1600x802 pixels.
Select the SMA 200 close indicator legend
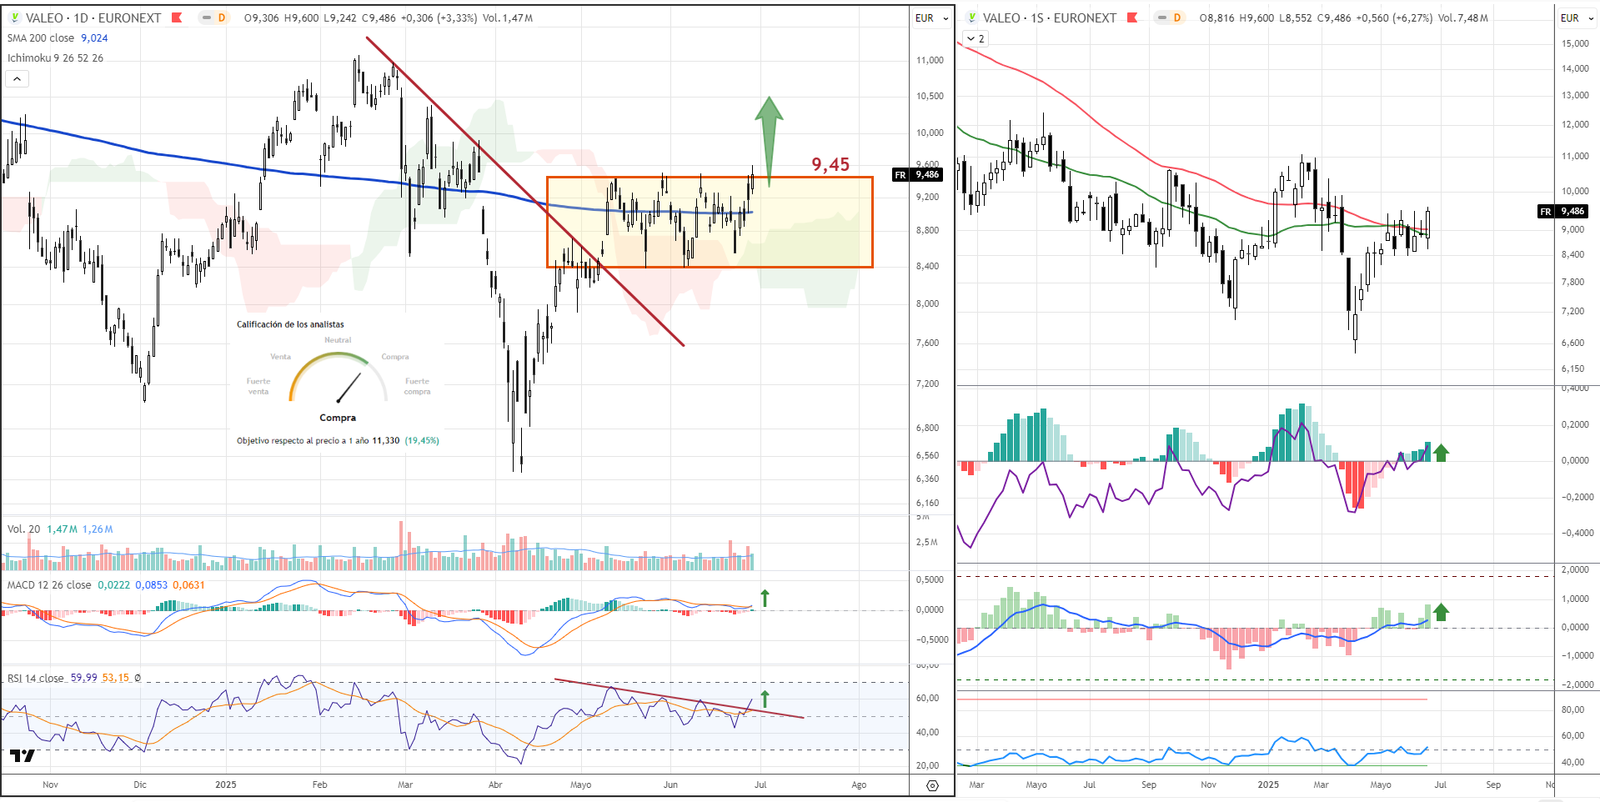(x=41, y=38)
